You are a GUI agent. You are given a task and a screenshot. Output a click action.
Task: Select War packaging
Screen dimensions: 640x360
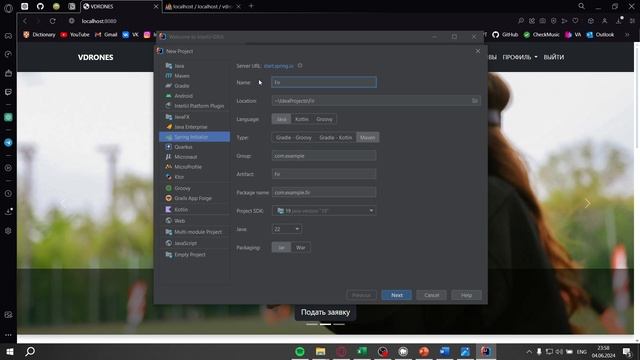click(301, 247)
